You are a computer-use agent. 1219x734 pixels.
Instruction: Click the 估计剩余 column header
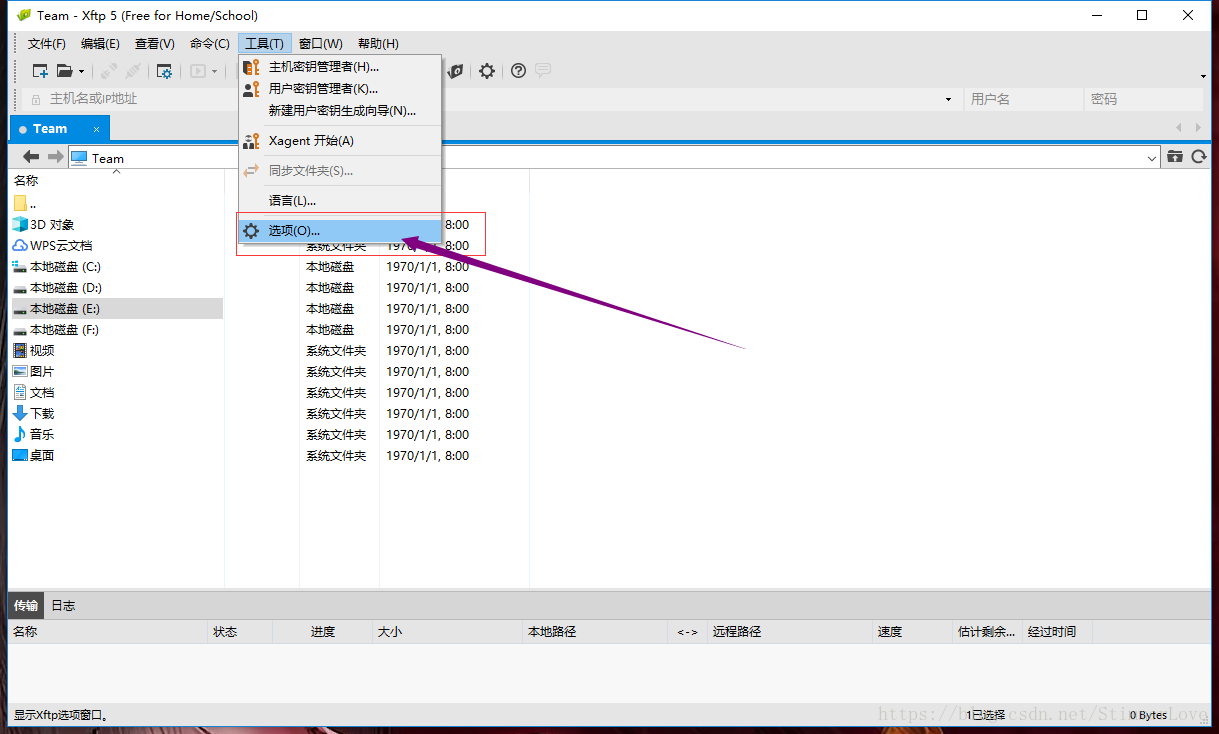click(988, 632)
